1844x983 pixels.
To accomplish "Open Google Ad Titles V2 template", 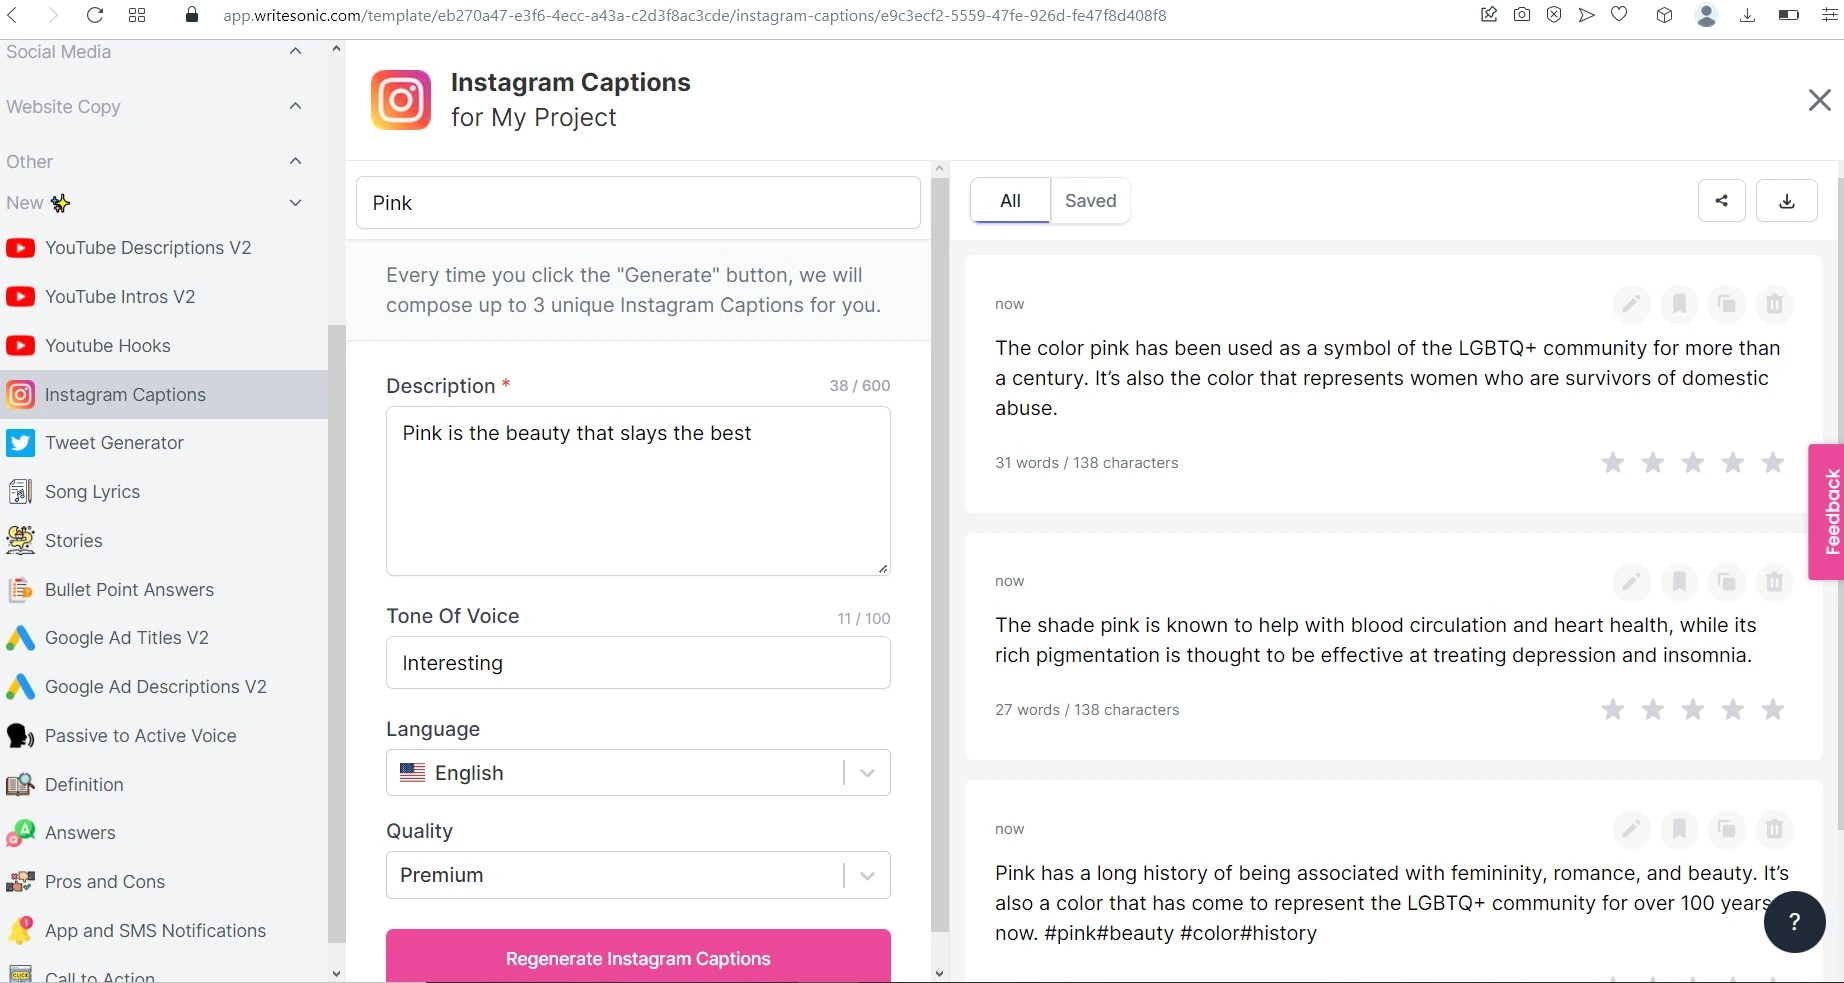I will (x=164, y=638).
